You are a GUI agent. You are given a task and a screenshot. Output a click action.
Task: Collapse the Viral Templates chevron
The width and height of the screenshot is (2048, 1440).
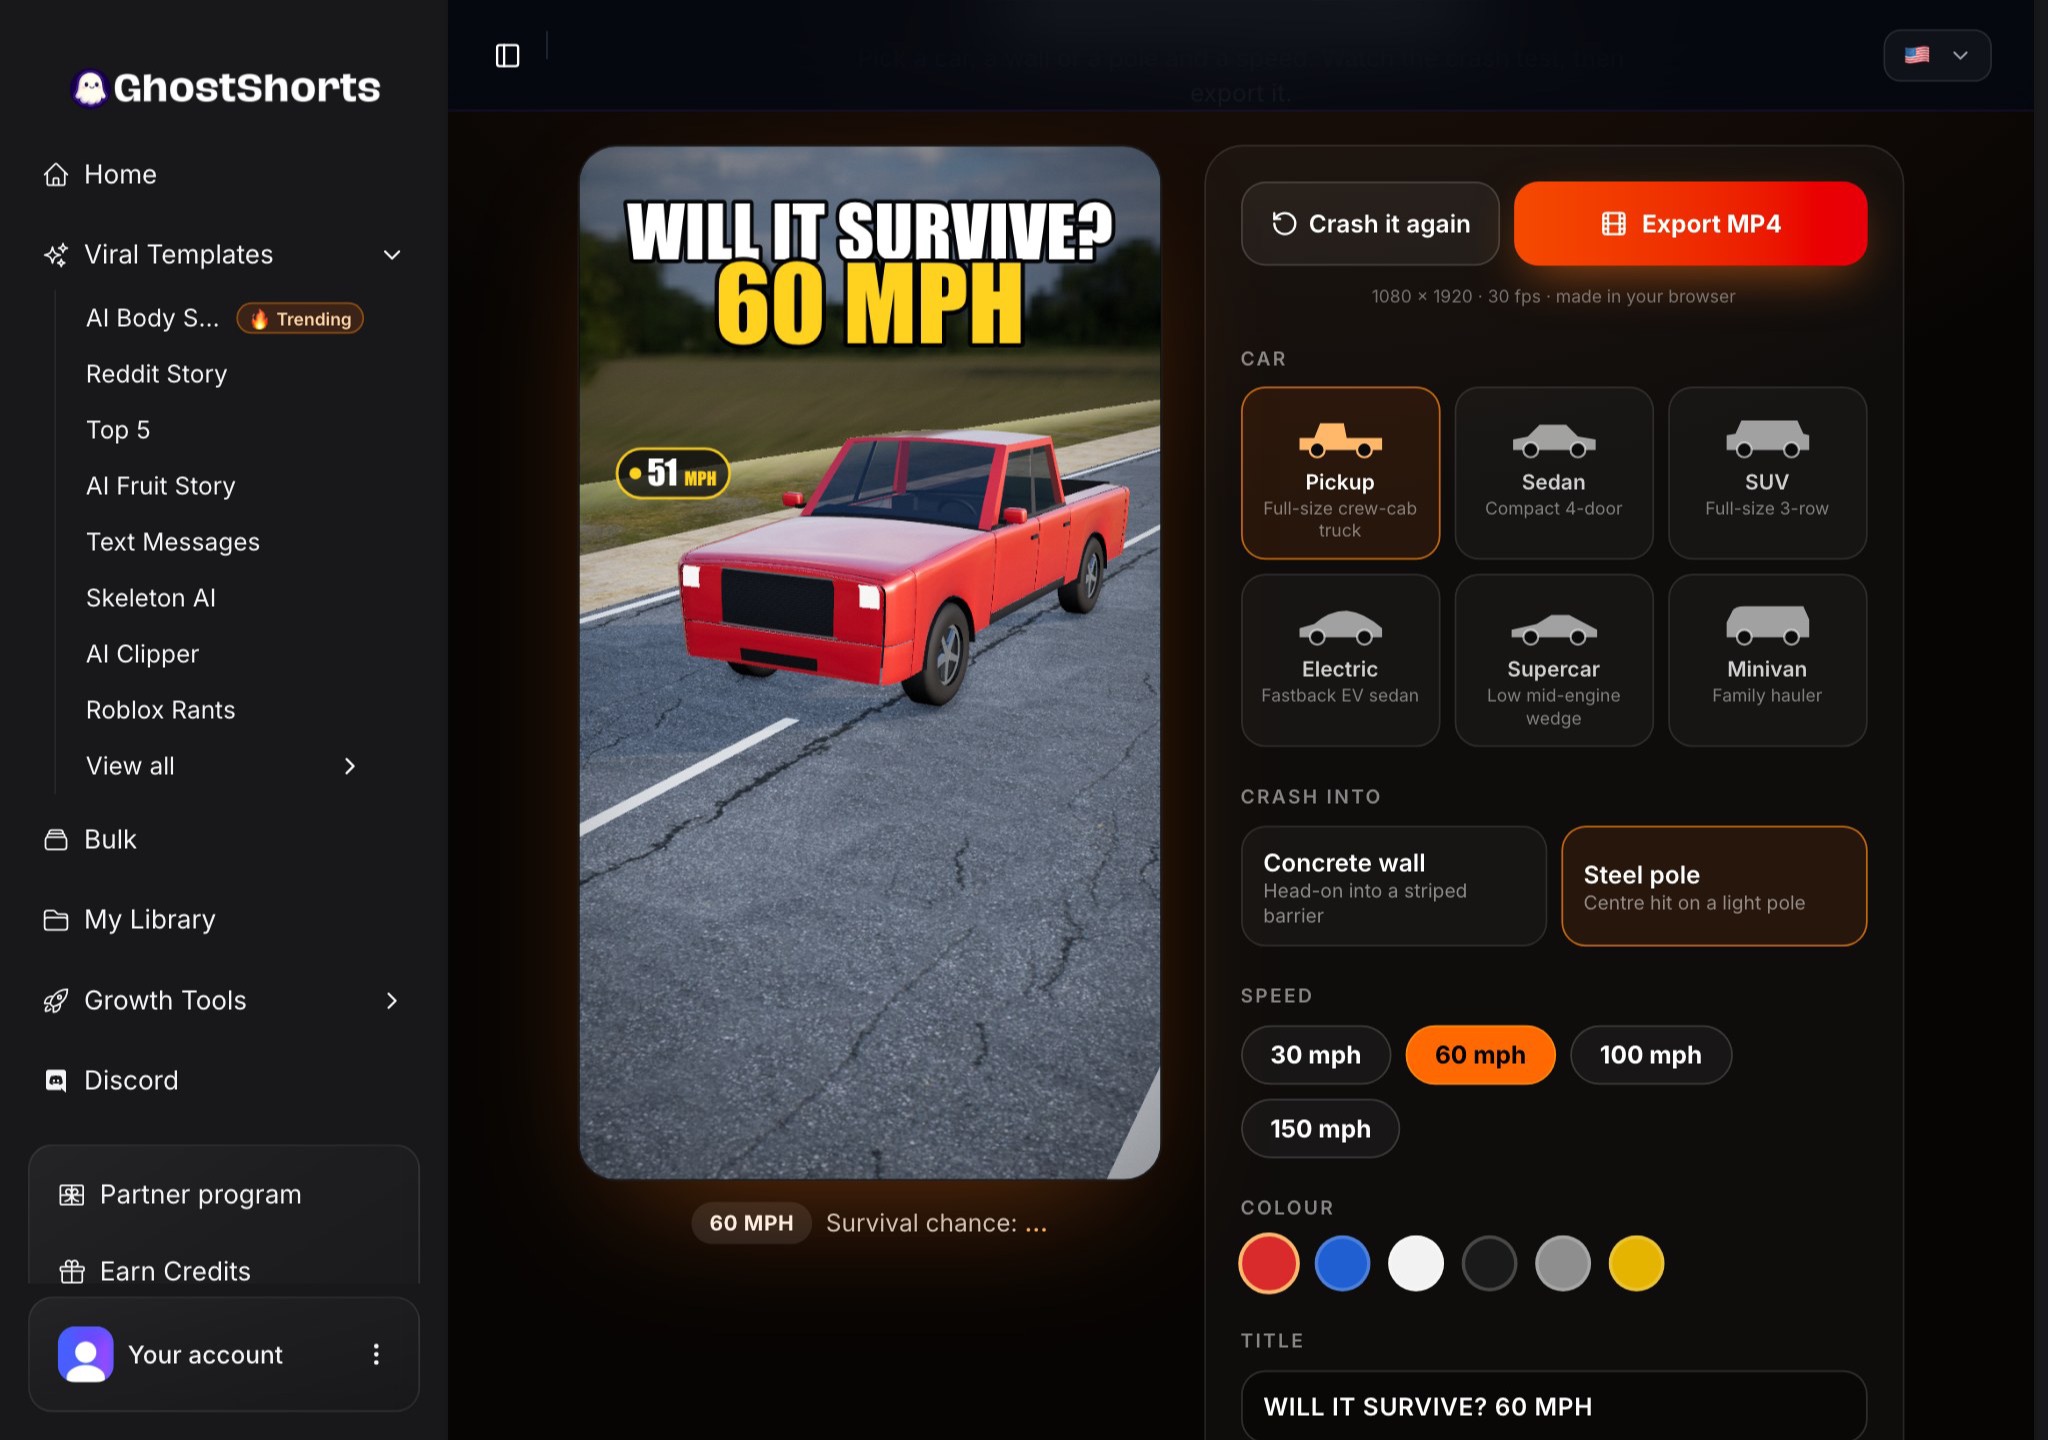click(392, 255)
